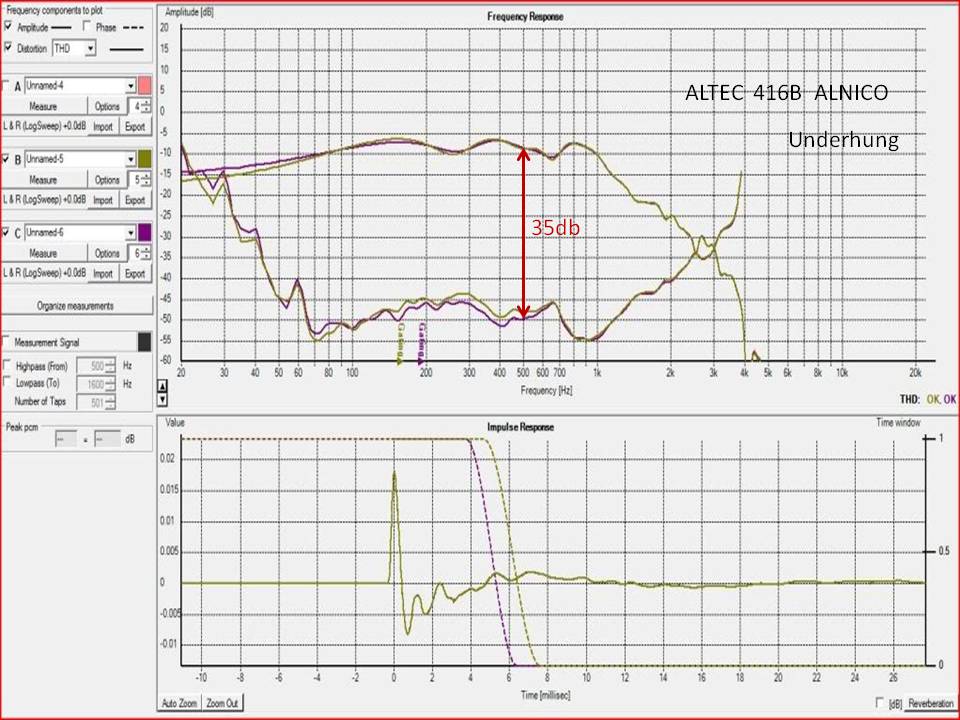This screenshot has height=720, width=960.
Task: Click the olive color swatch for slot B
Action: coord(144,159)
